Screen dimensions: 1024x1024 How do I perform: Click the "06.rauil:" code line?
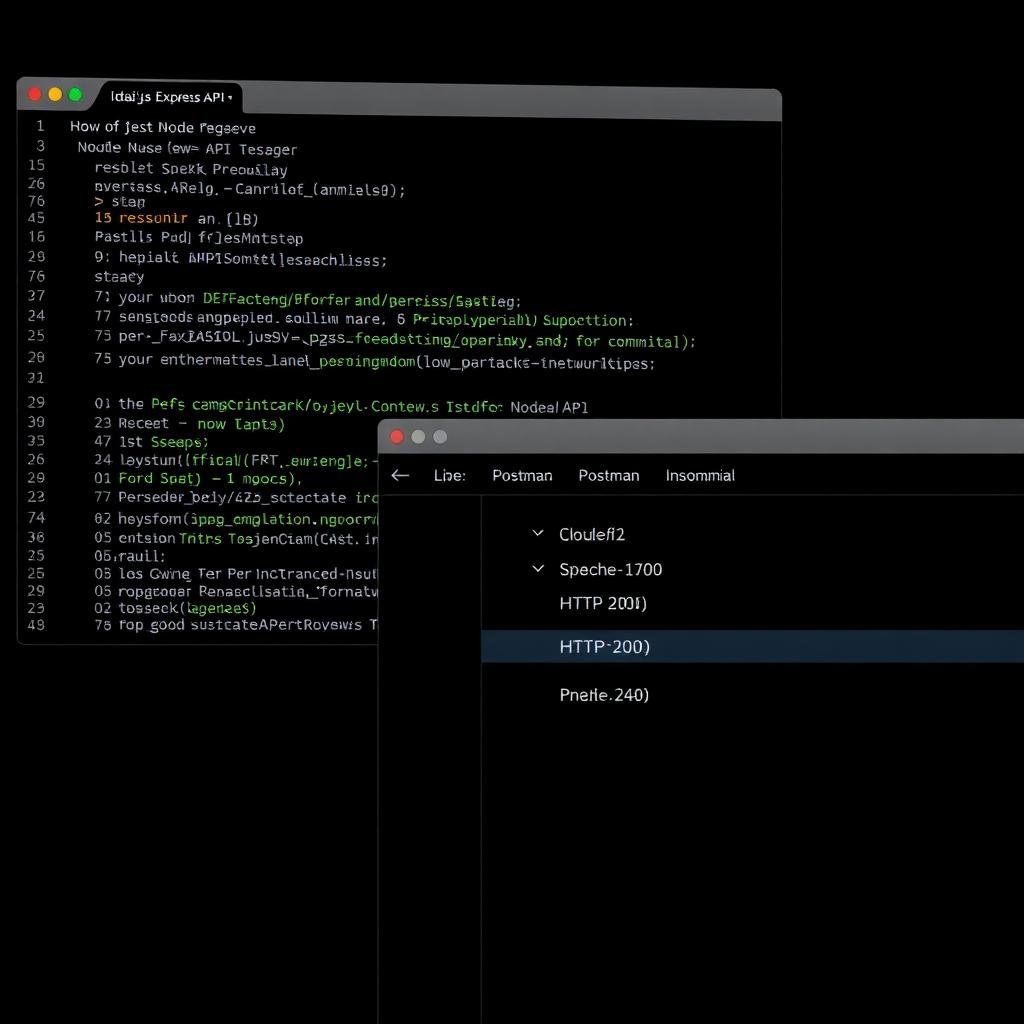[x=130, y=556]
